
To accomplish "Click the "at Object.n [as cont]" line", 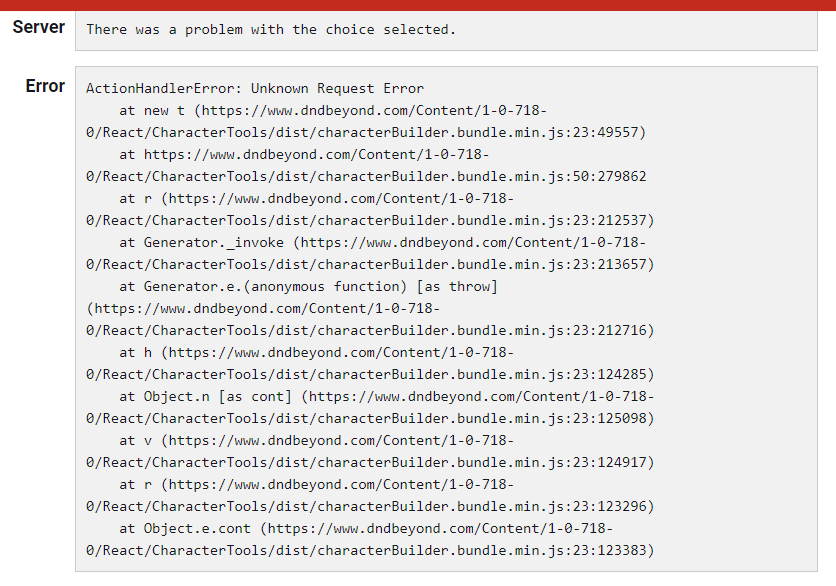I will click(387, 397).
